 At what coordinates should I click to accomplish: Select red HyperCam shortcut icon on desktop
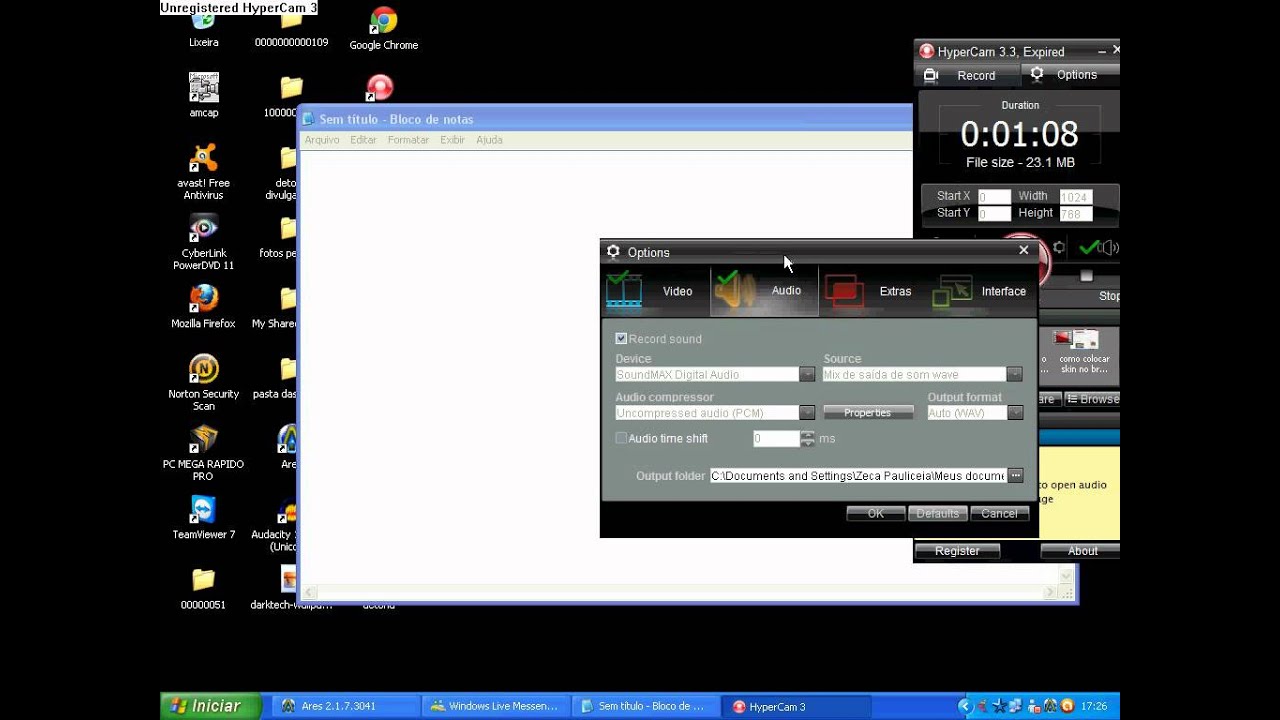click(x=379, y=88)
